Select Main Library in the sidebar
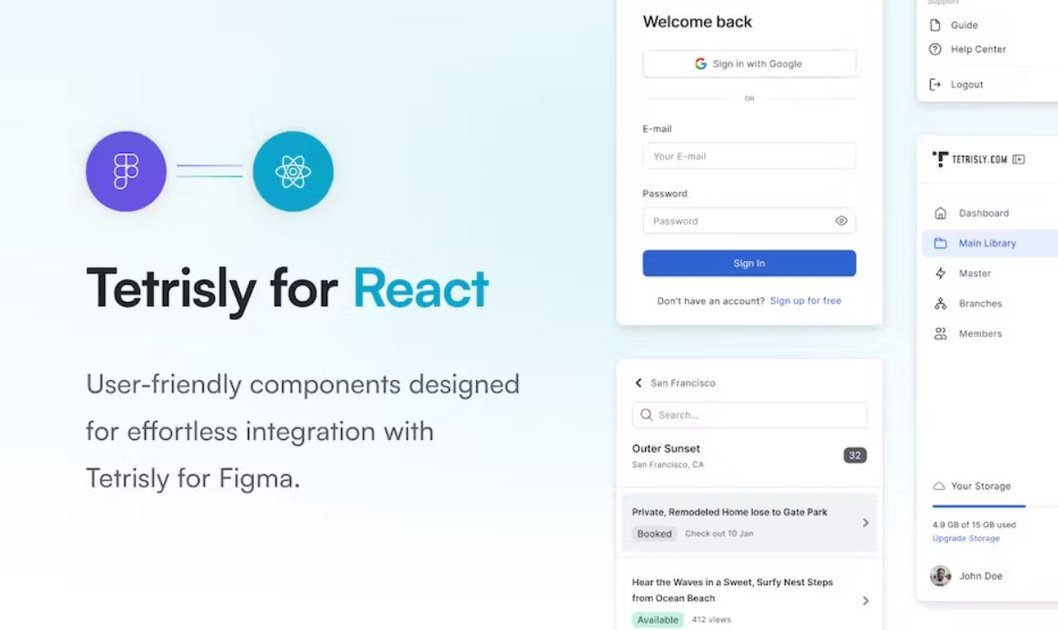Image resolution: width=1058 pixels, height=630 pixels. (987, 243)
